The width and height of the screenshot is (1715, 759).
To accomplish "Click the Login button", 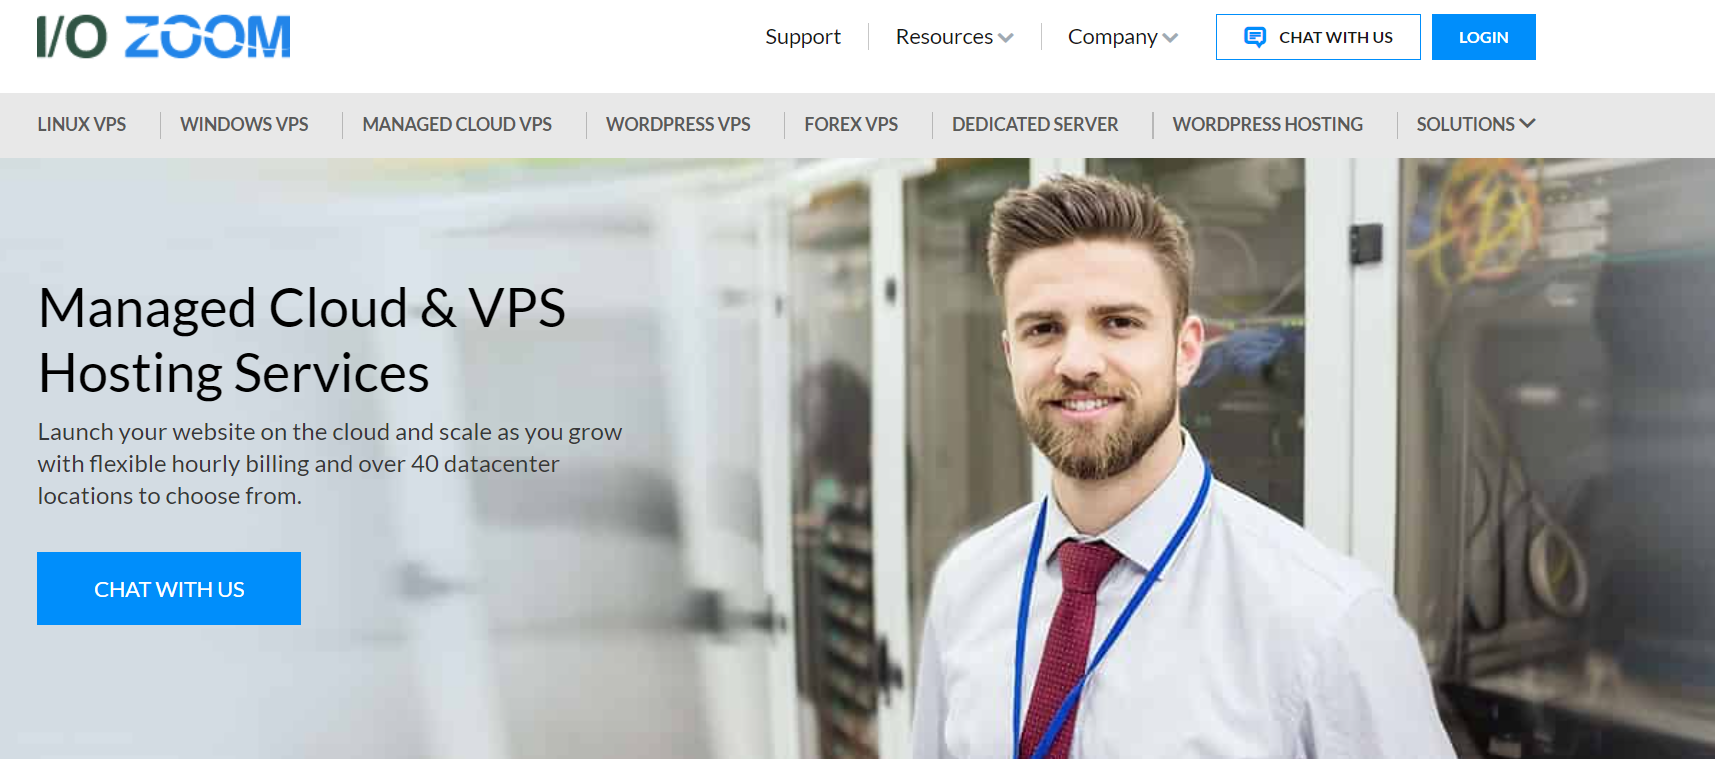I will (1483, 37).
